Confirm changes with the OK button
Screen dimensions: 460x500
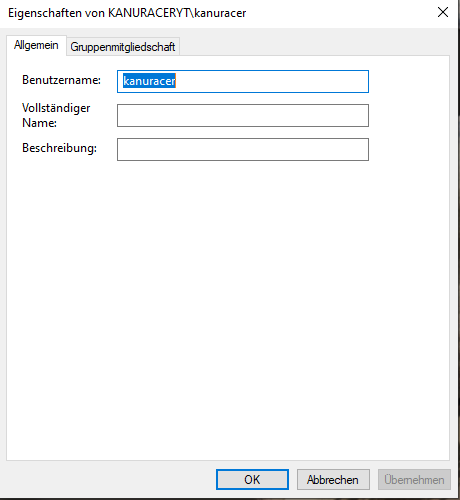point(252,480)
